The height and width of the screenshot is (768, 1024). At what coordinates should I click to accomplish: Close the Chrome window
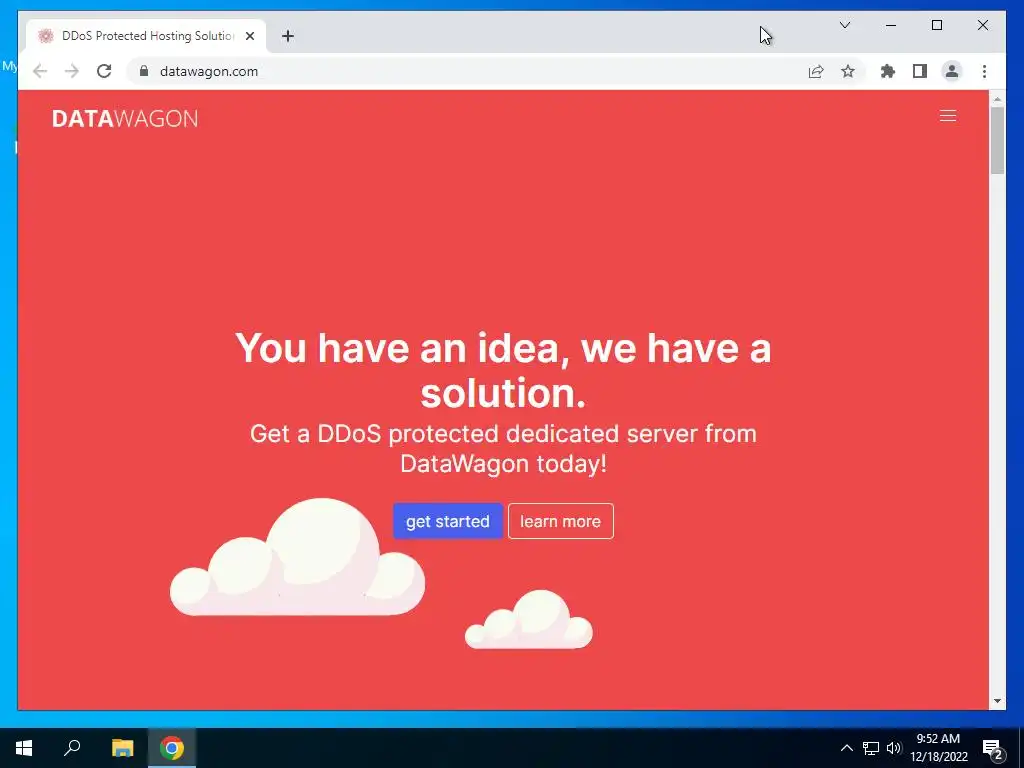[x=982, y=25]
